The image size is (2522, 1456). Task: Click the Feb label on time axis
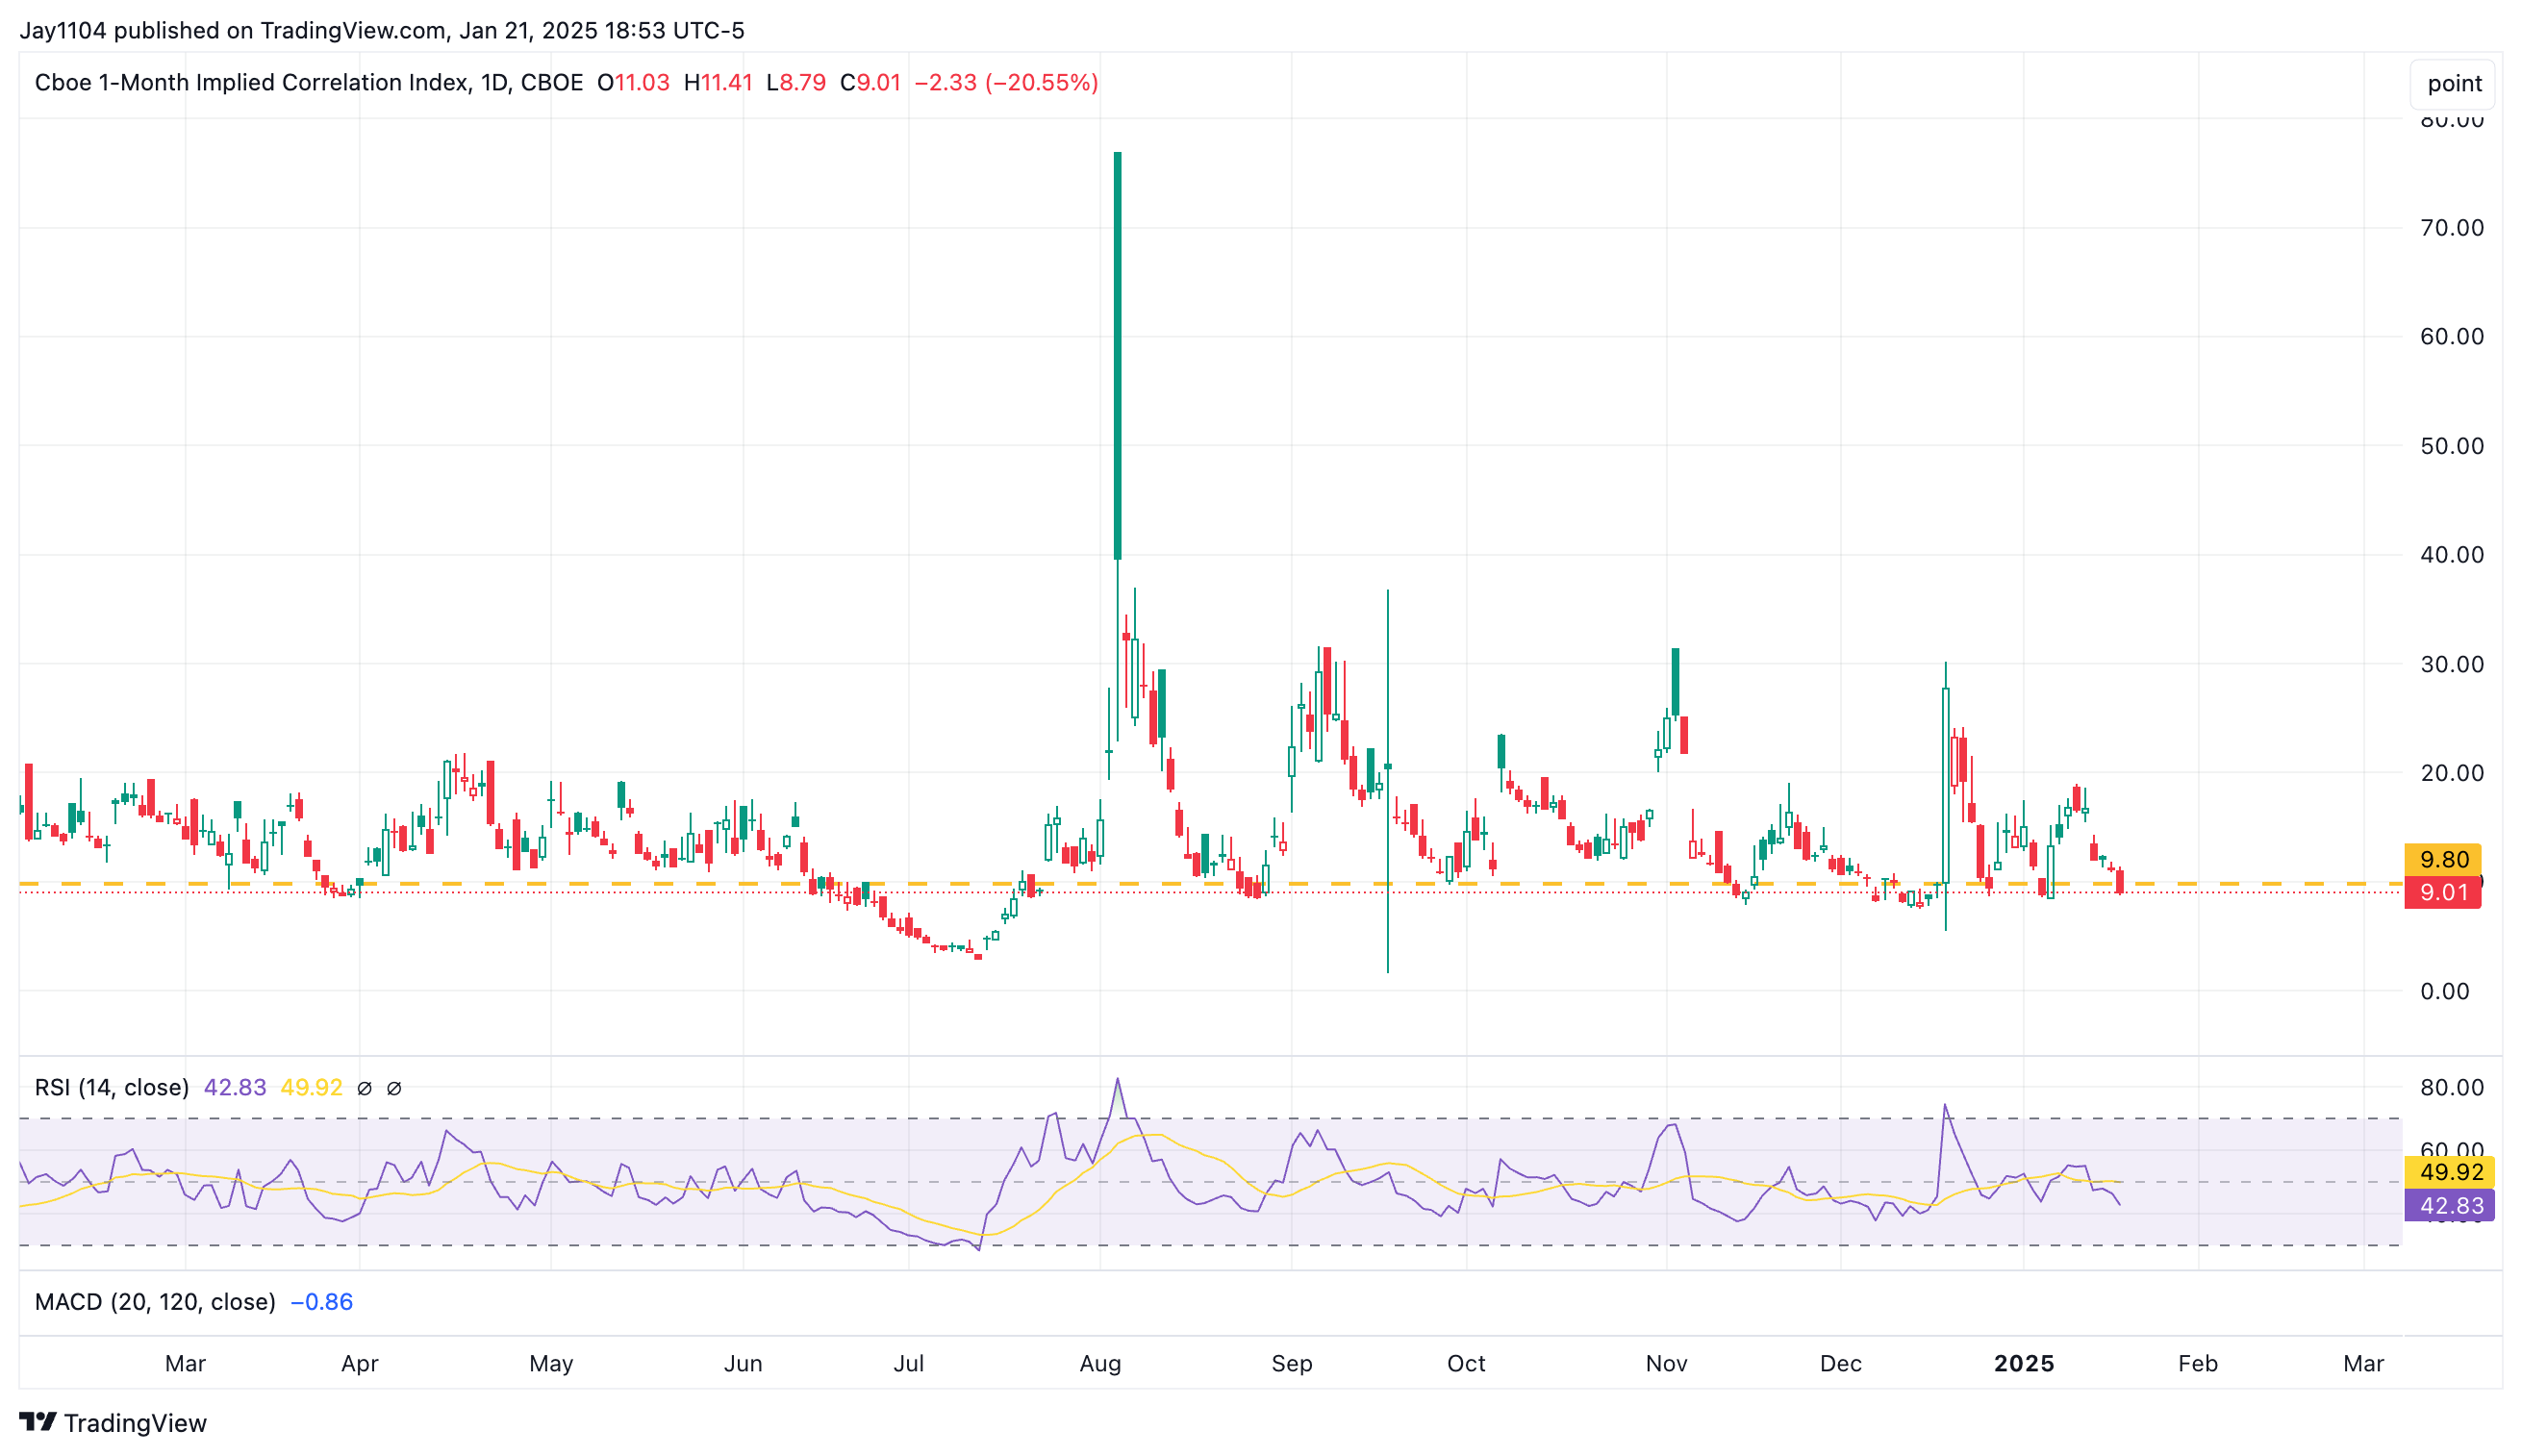[2197, 1363]
